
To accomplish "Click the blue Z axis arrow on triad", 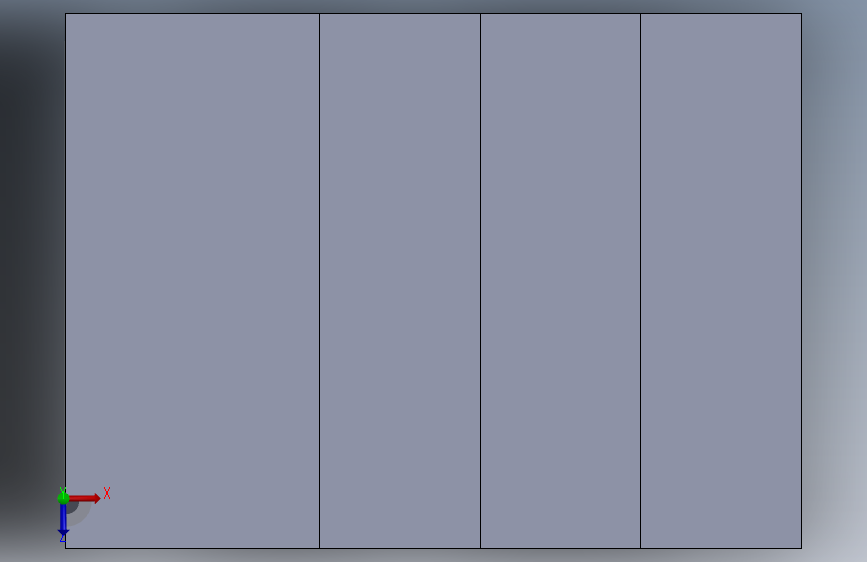I will click(x=63, y=520).
